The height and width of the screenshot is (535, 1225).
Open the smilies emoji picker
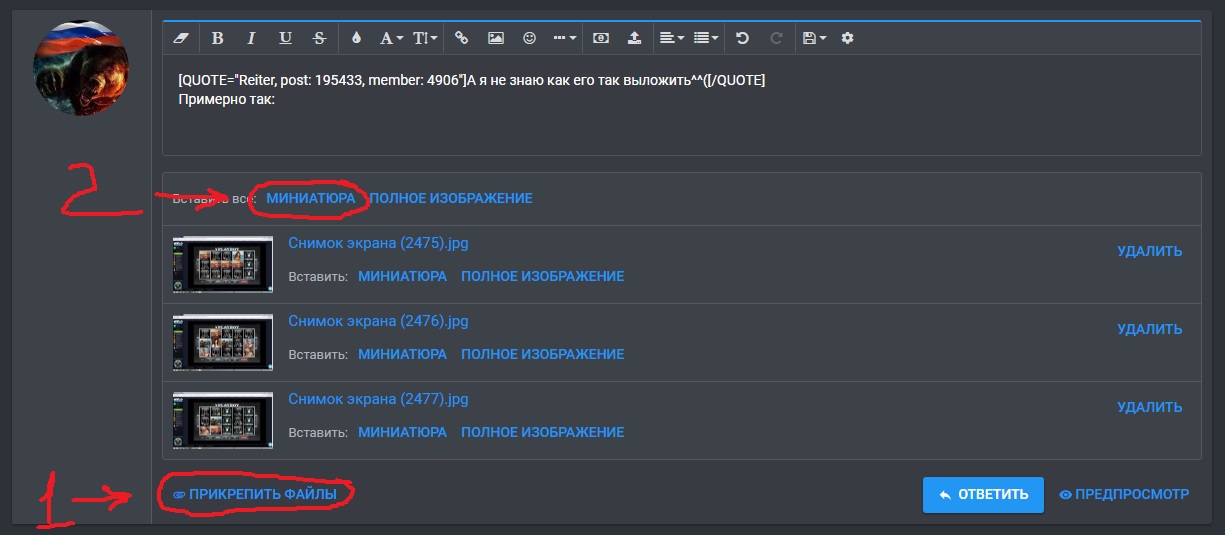click(x=530, y=38)
